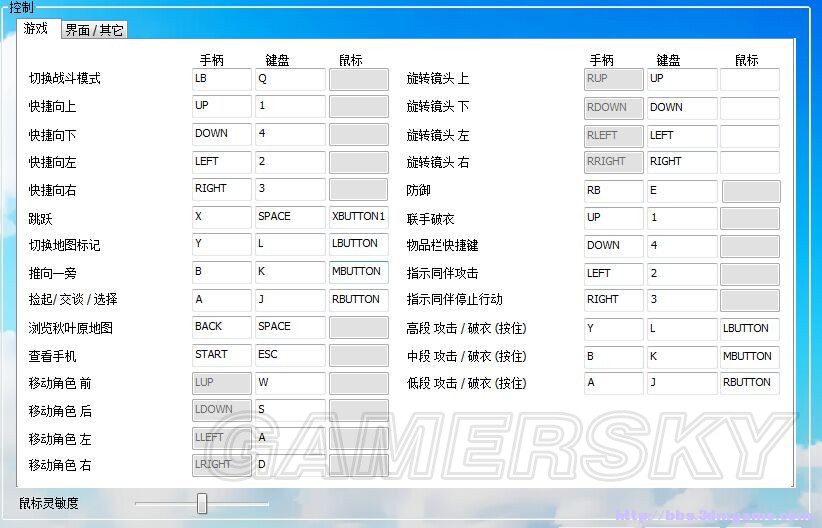This screenshot has height=528, width=822.
Task: Click 手柄 RB field for 防御
Action: click(x=614, y=191)
